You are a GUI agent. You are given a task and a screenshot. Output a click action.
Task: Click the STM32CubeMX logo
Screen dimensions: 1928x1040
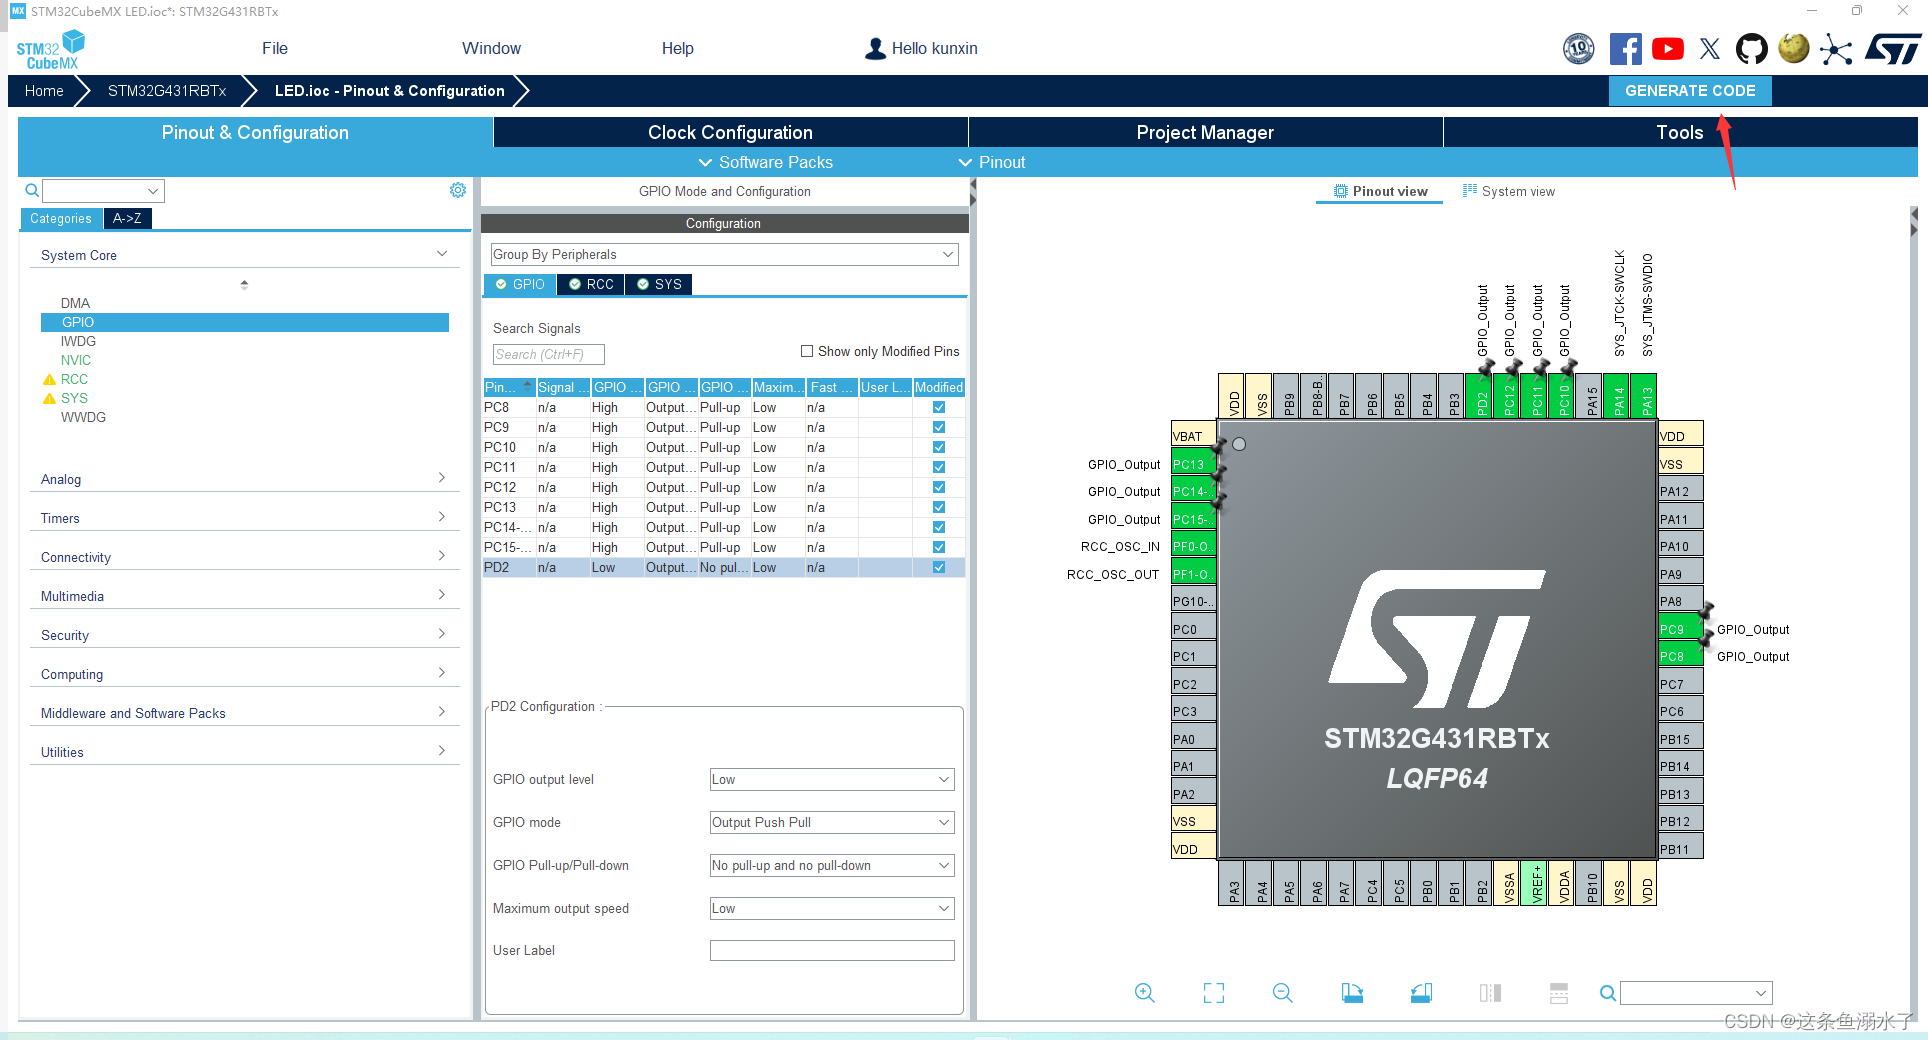tap(50, 50)
